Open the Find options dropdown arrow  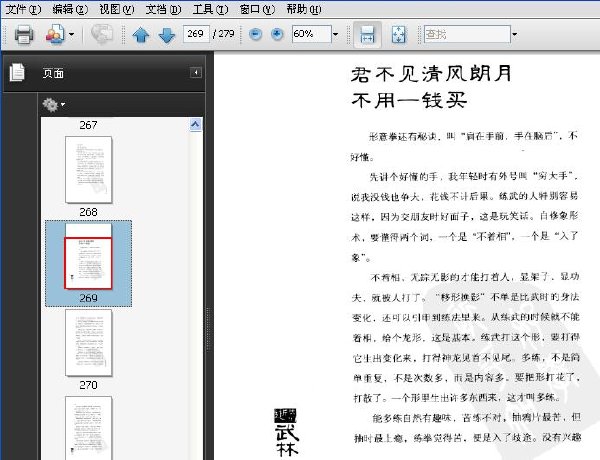[x=515, y=34]
